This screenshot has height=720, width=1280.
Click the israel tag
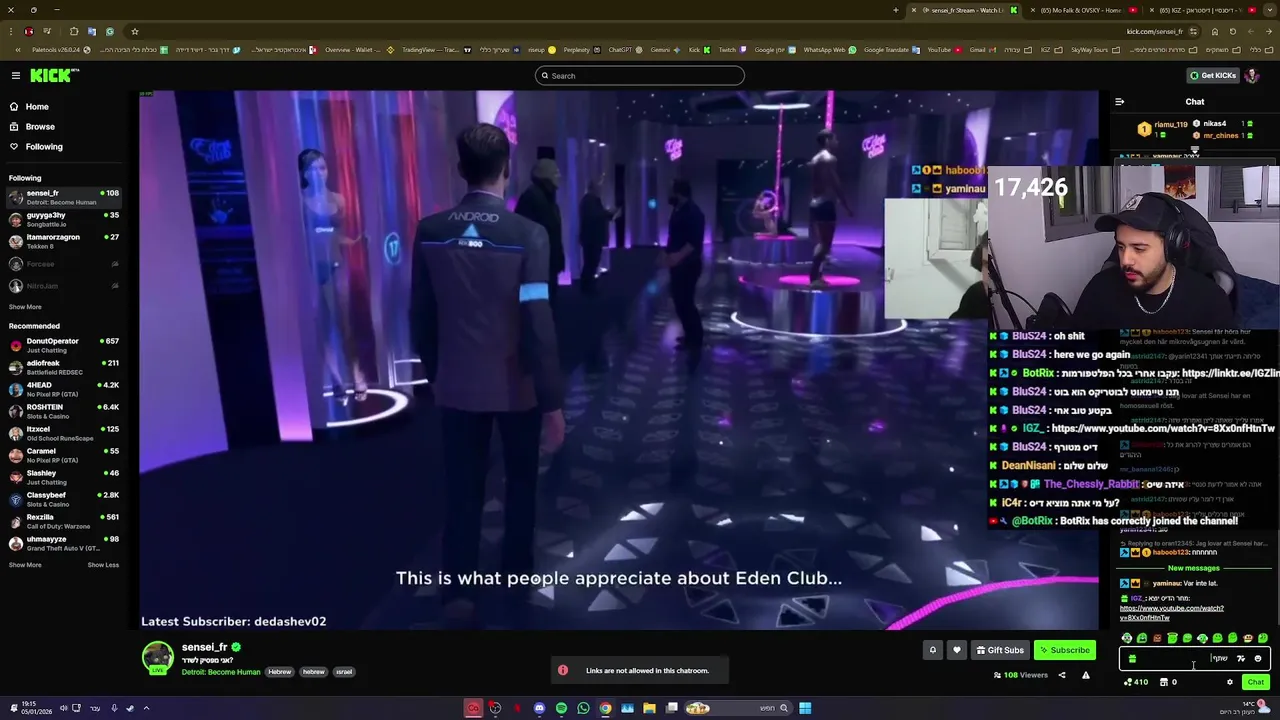coord(344,672)
